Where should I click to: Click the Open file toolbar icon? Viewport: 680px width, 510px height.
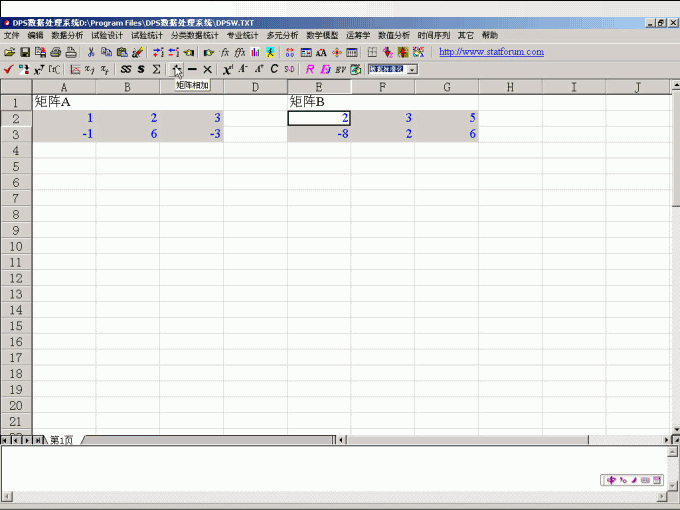tap(9, 52)
